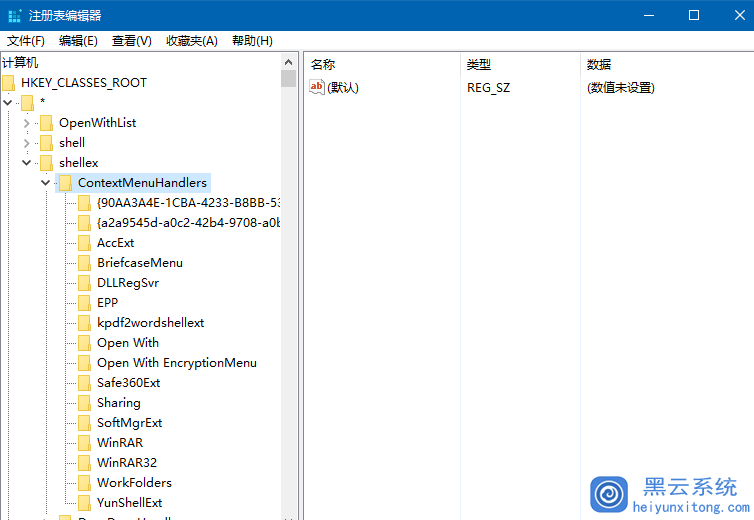Select the Open With EncryptionMenu key
Screen dimensions: 754x520
[176, 363]
